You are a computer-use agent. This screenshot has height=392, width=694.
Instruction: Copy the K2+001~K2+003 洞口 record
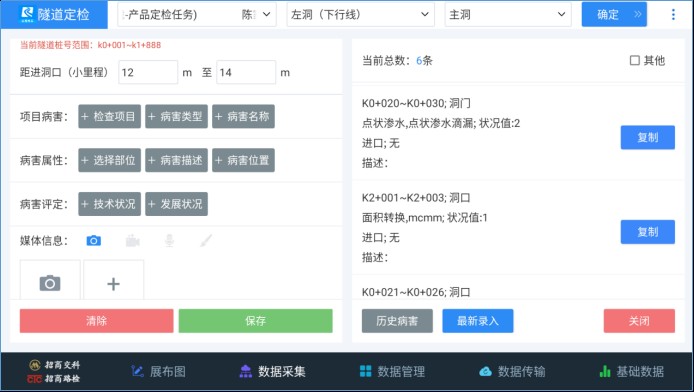[x=648, y=232]
